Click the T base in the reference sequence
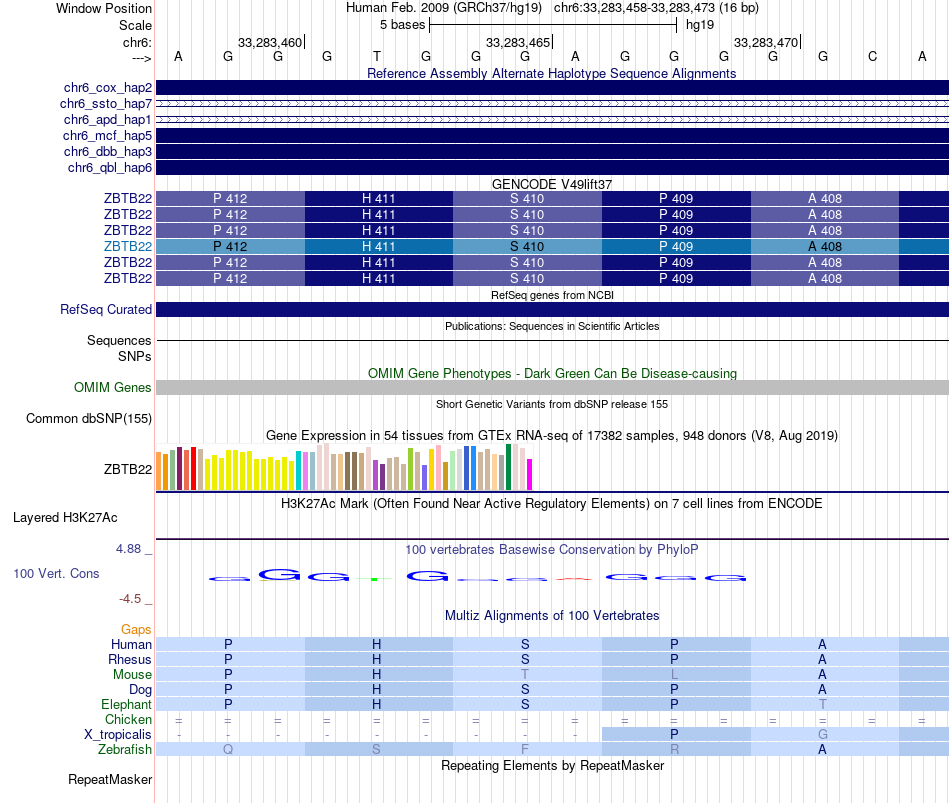This screenshot has width=950, height=803. coord(377,56)
